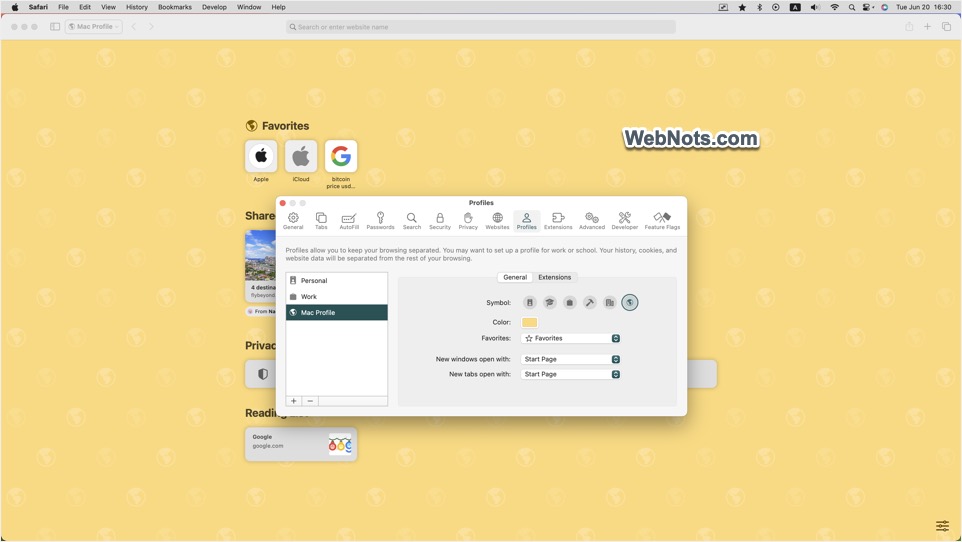
Task: Open the New tabs open with dropdown
Action: click(571, 374)
